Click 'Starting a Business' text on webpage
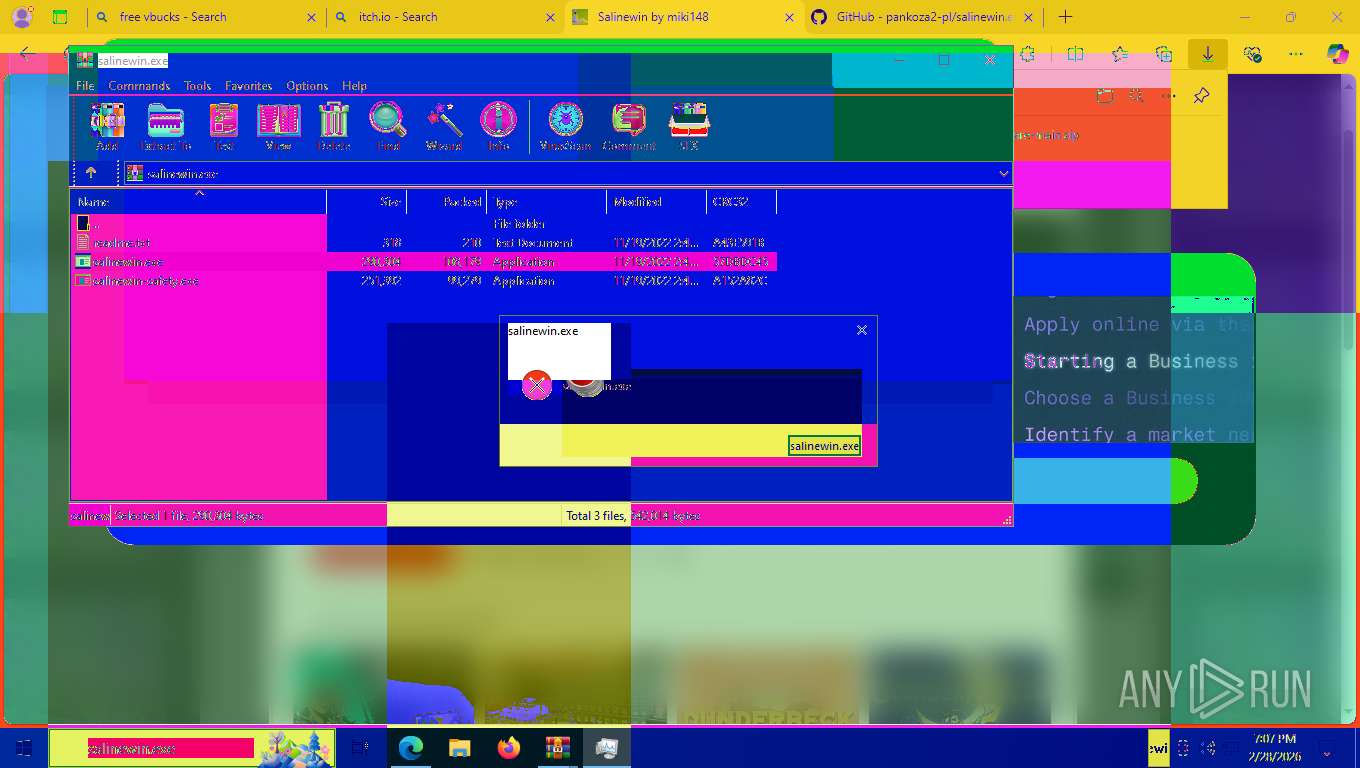 point(1131,361)
